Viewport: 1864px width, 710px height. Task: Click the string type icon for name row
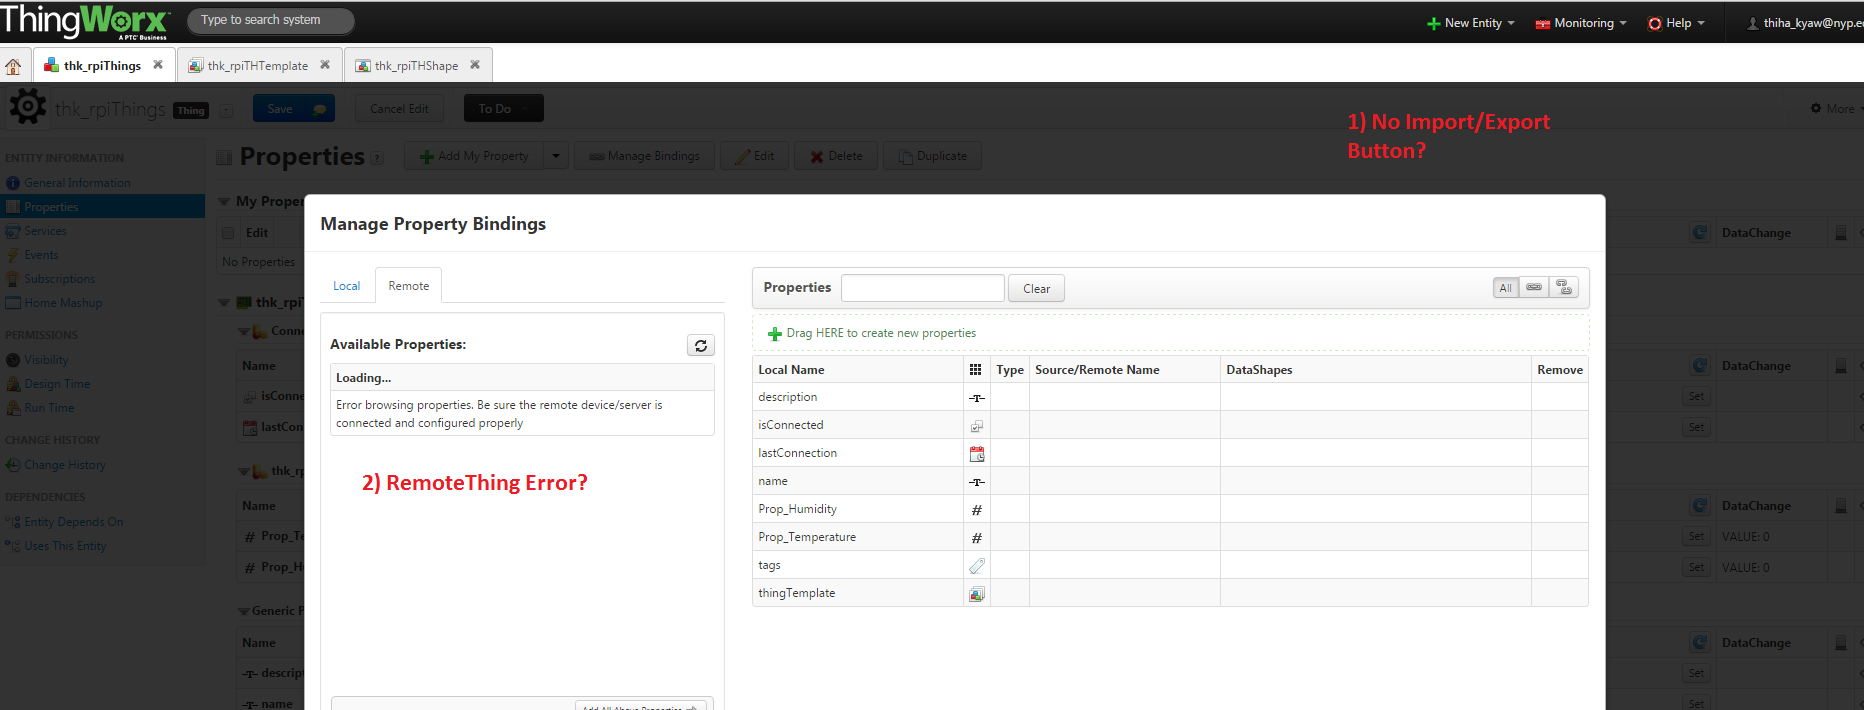pos(977,482)
